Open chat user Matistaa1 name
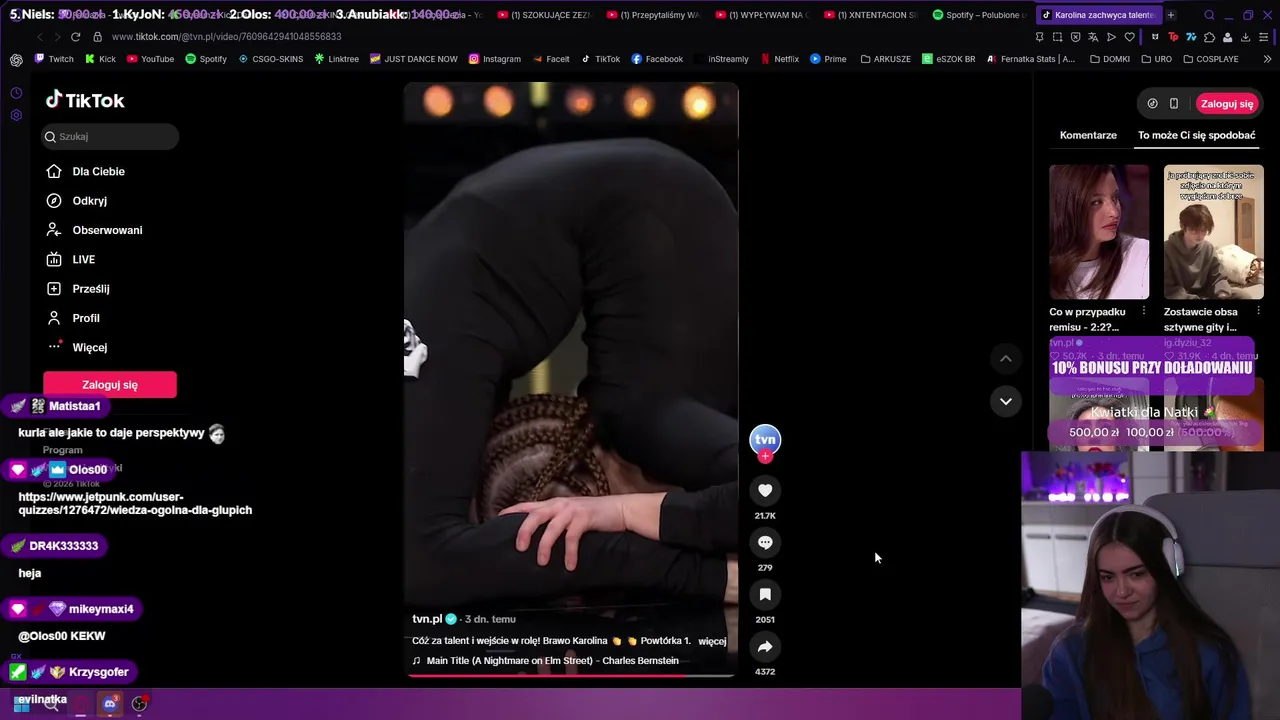 [x=75, y=407]
